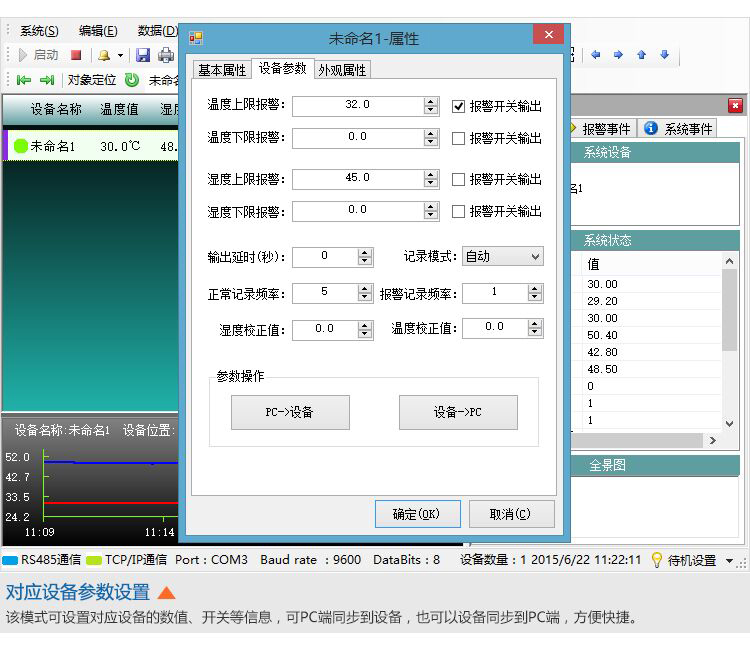Screen dimensions: 750x651
Task: Click the green status dot of 未命名1
Action: point(21,146)
